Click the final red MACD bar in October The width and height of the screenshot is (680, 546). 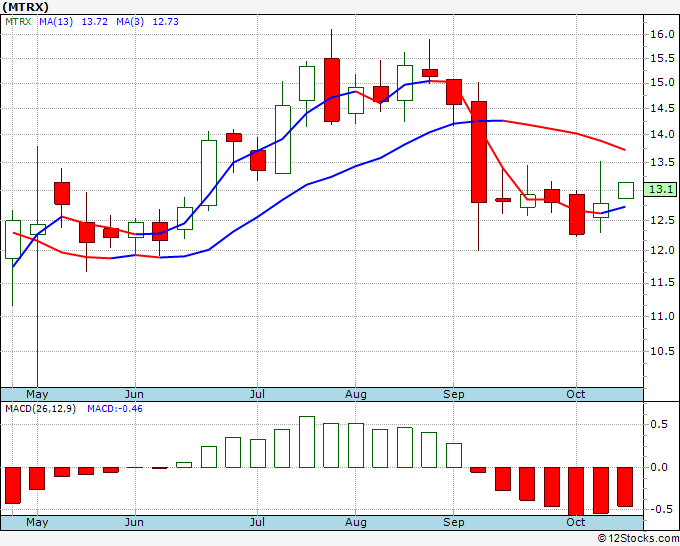(x=625, y=487)
